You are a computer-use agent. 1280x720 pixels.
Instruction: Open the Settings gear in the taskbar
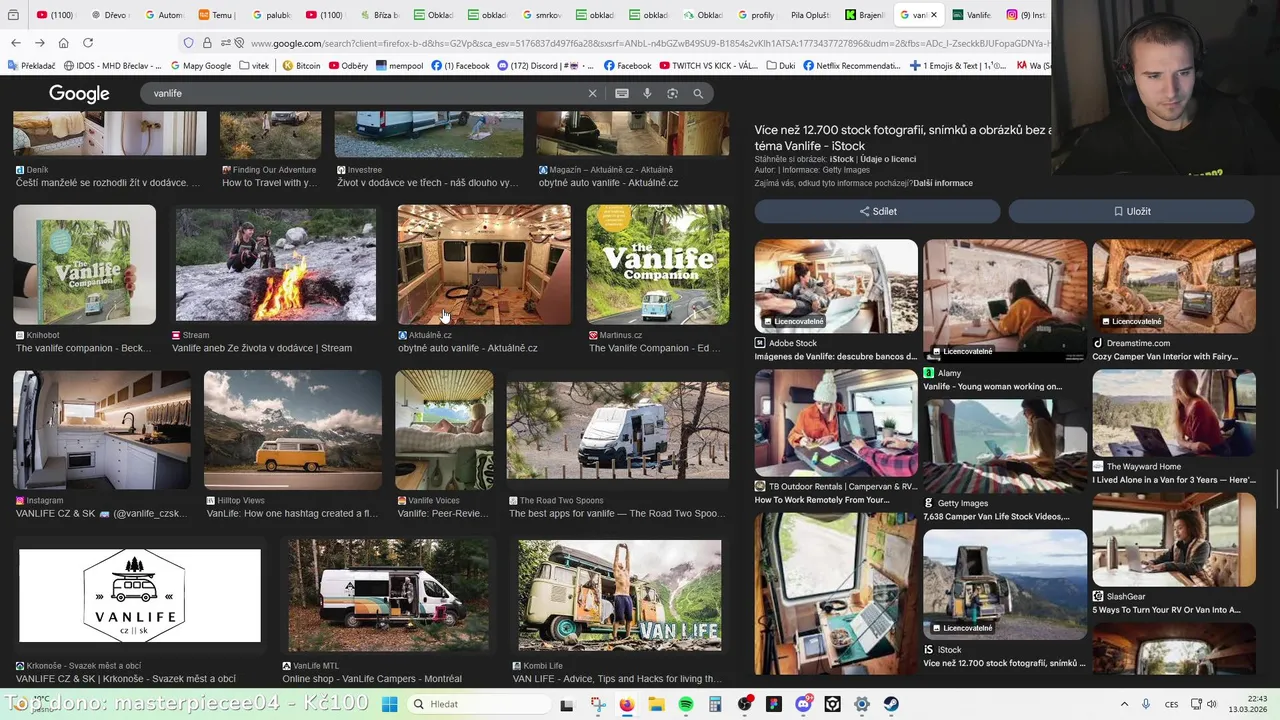click(x=862, y=704)
